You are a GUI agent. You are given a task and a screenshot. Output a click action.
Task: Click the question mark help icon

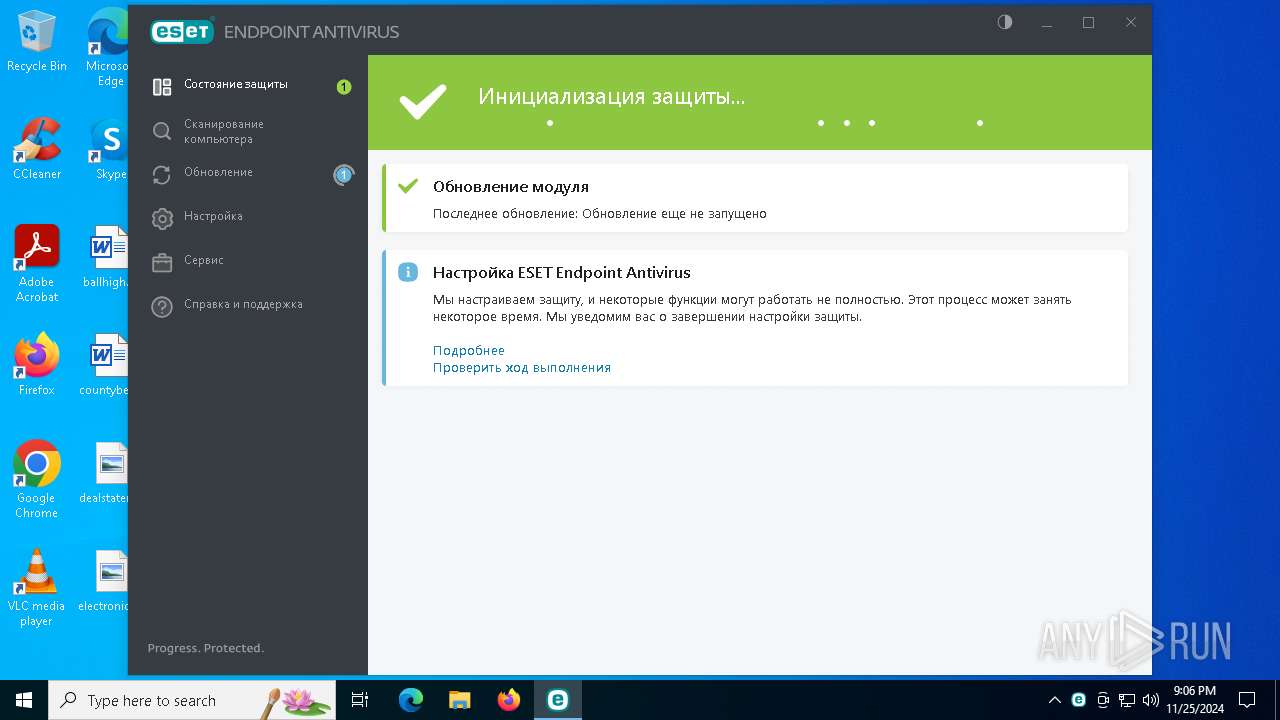pyautogui.click(x=162, y=307)
